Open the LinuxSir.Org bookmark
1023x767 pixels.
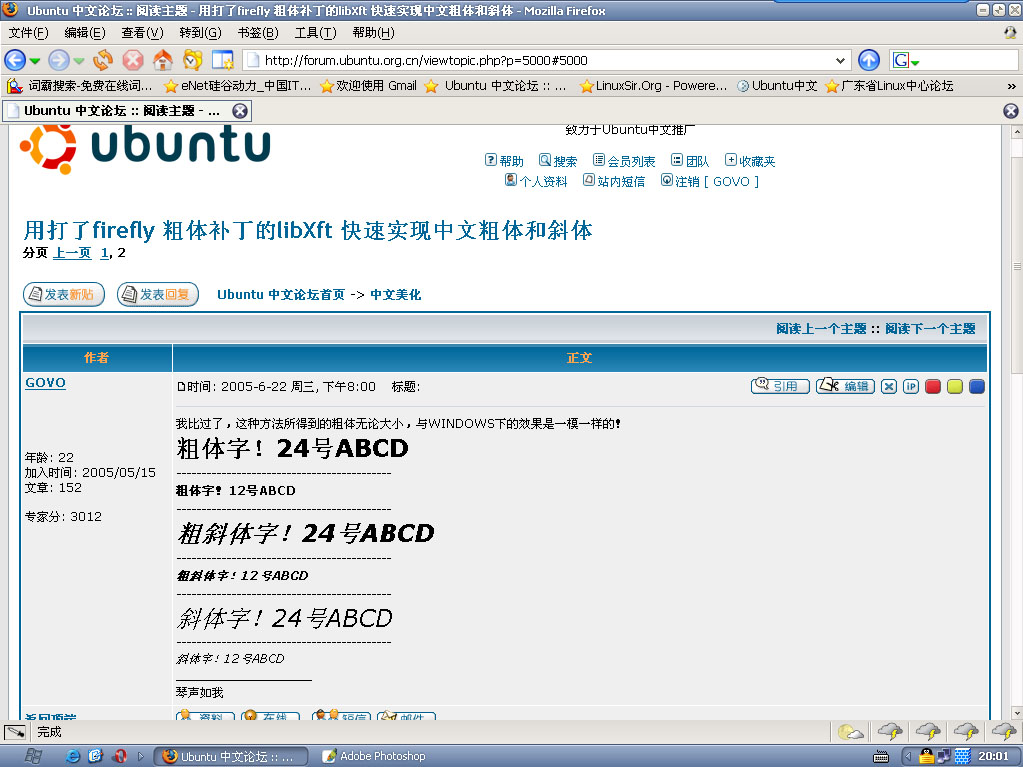(653, 85)
